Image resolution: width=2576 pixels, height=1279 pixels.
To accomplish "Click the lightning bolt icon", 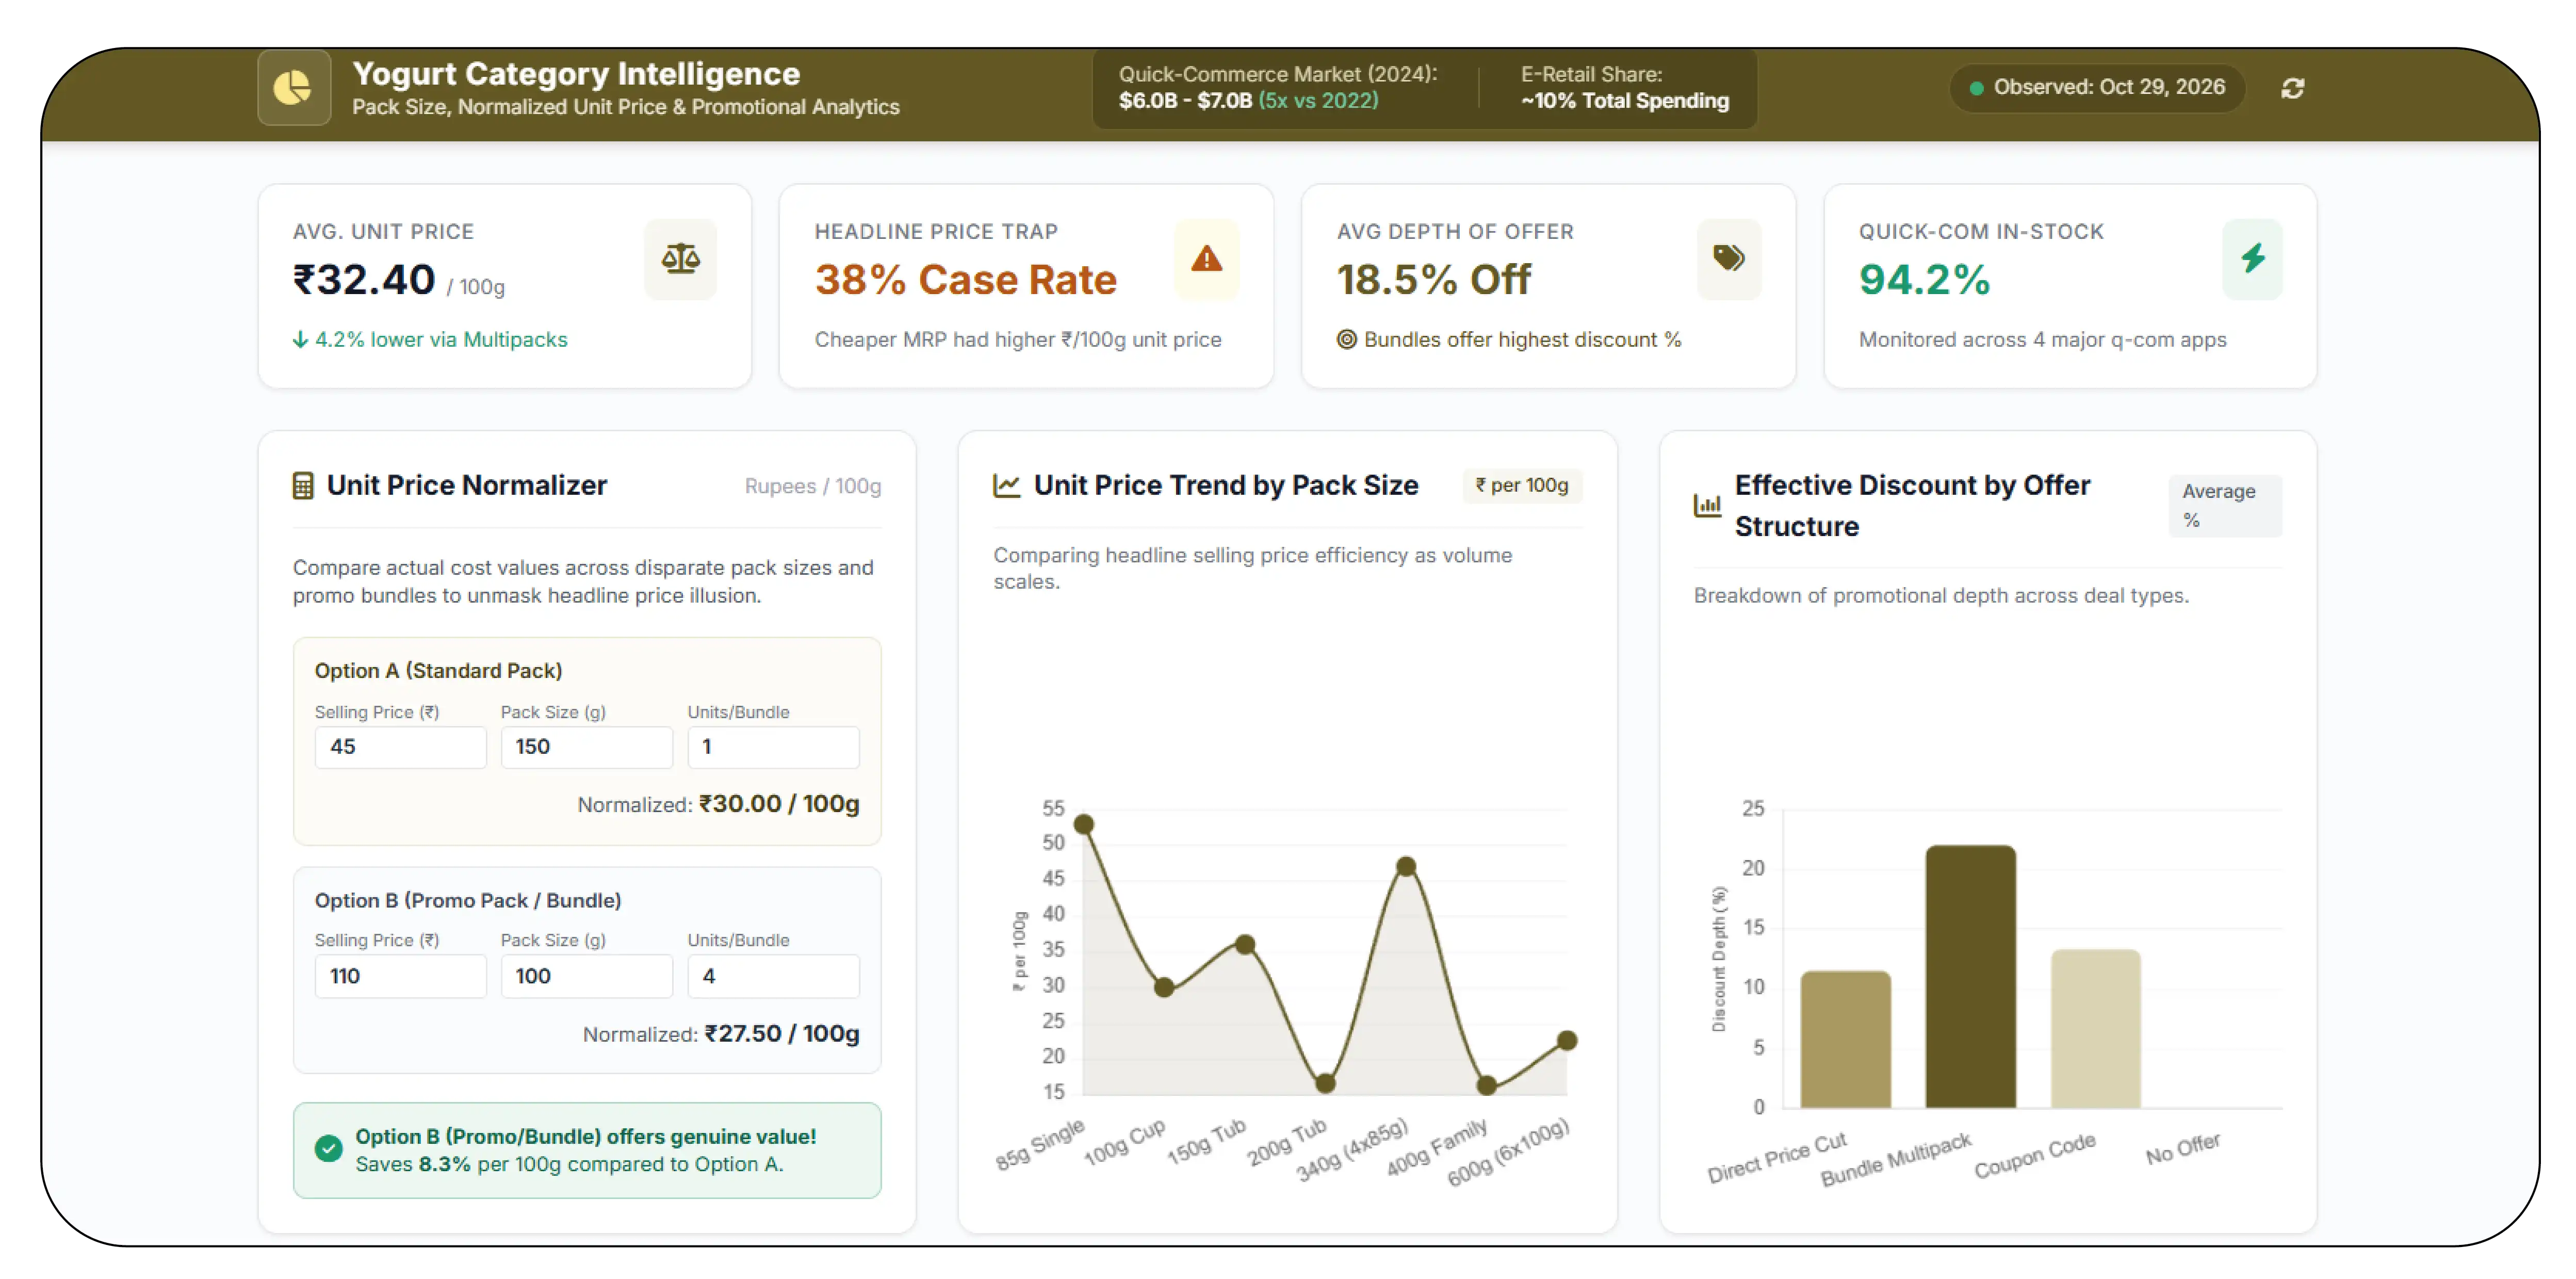I will pos(2253,259).
